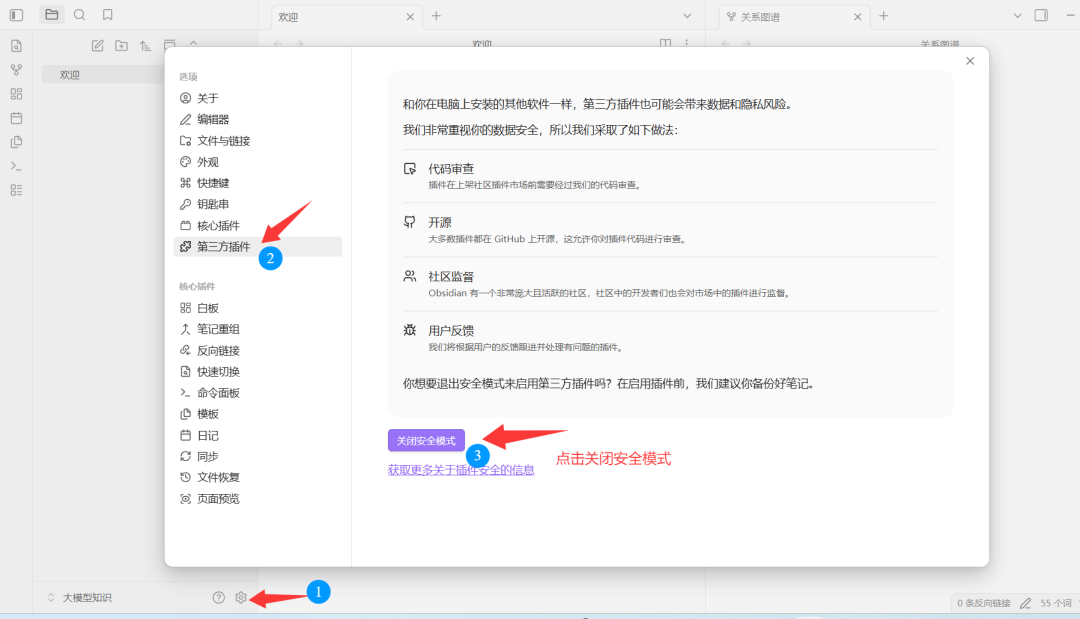
Task: Open 快捷键 settings
Action: [258, 183]
